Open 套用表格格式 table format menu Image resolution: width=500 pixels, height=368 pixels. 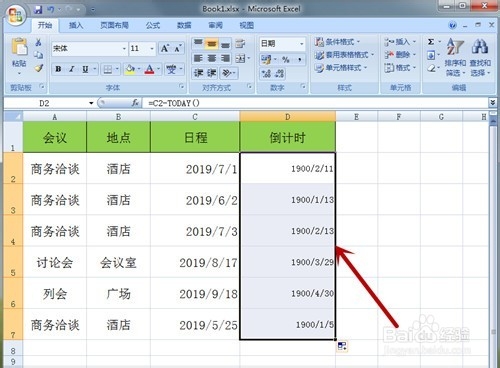tap(344, 55)
